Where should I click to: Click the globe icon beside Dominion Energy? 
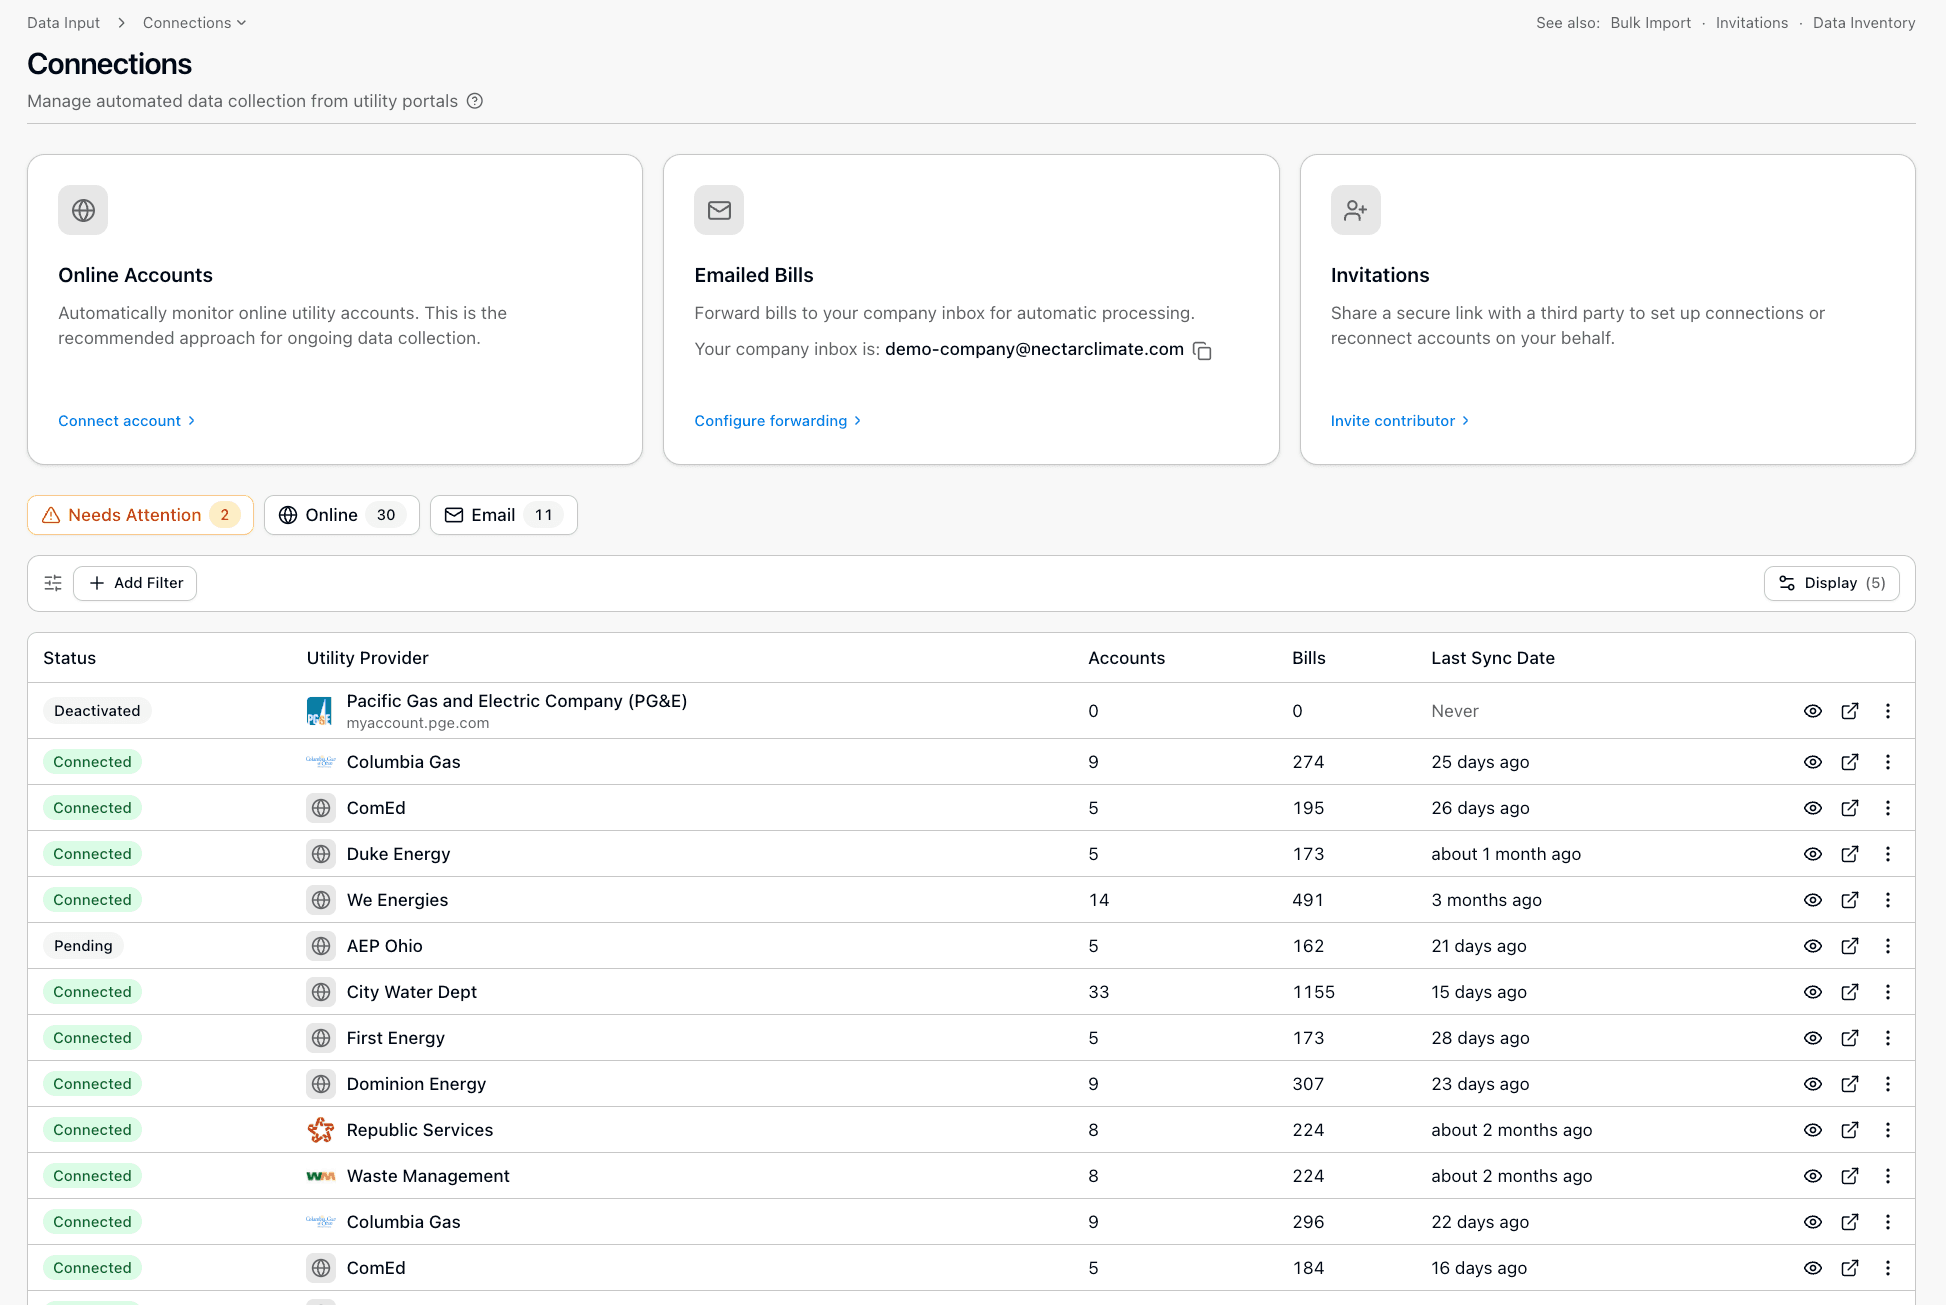coord(320,1084)
